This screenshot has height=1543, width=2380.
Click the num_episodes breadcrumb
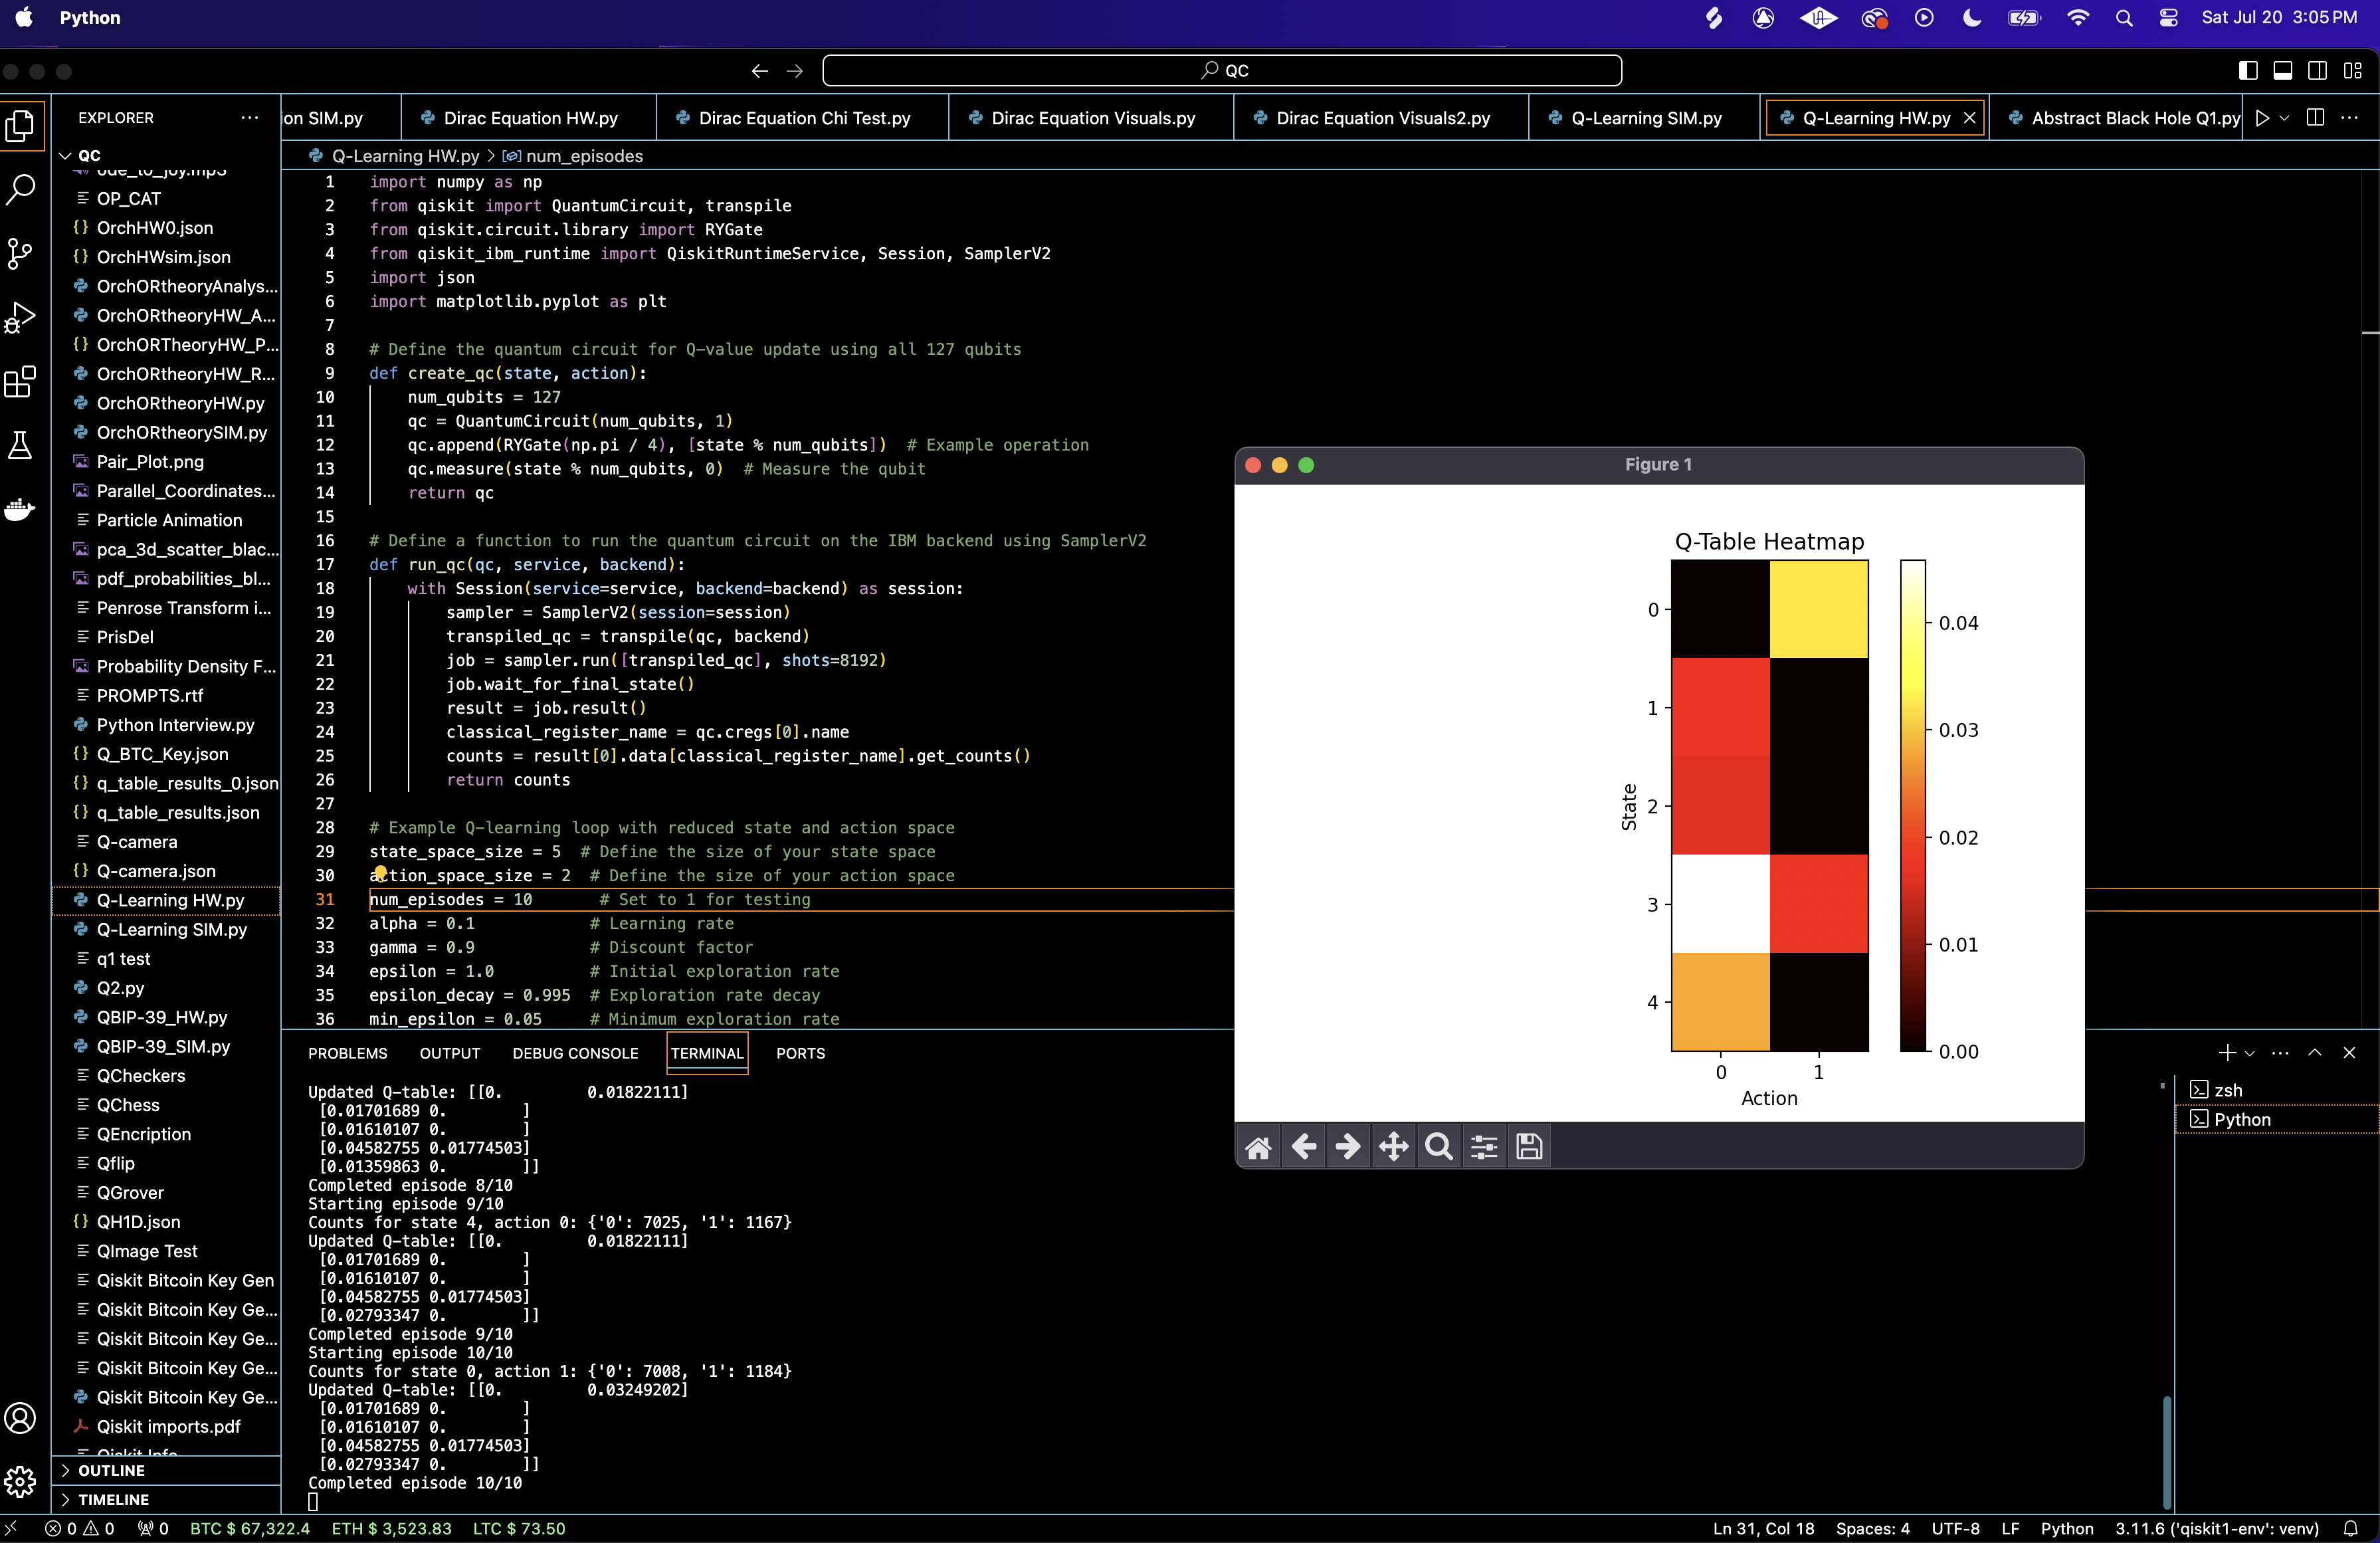coord(584,156)
